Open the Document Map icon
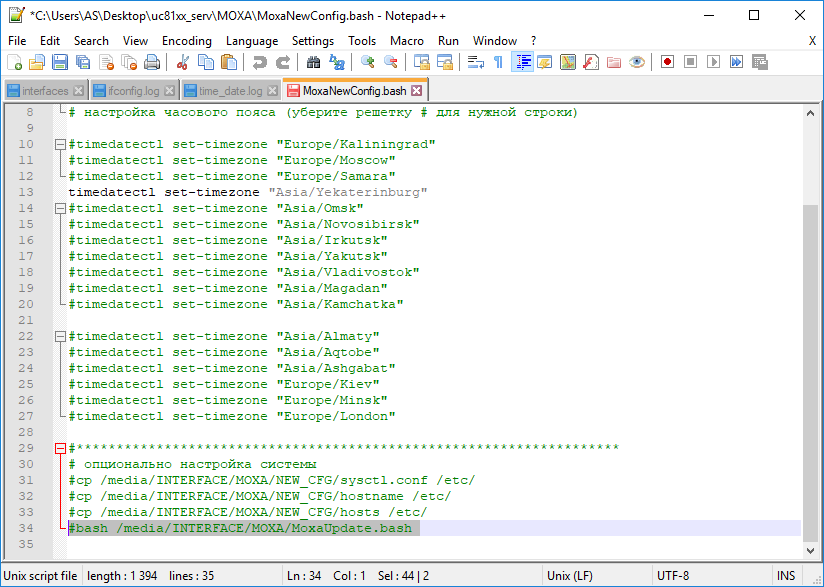This screenshot has height=587, width=824. 568,62
